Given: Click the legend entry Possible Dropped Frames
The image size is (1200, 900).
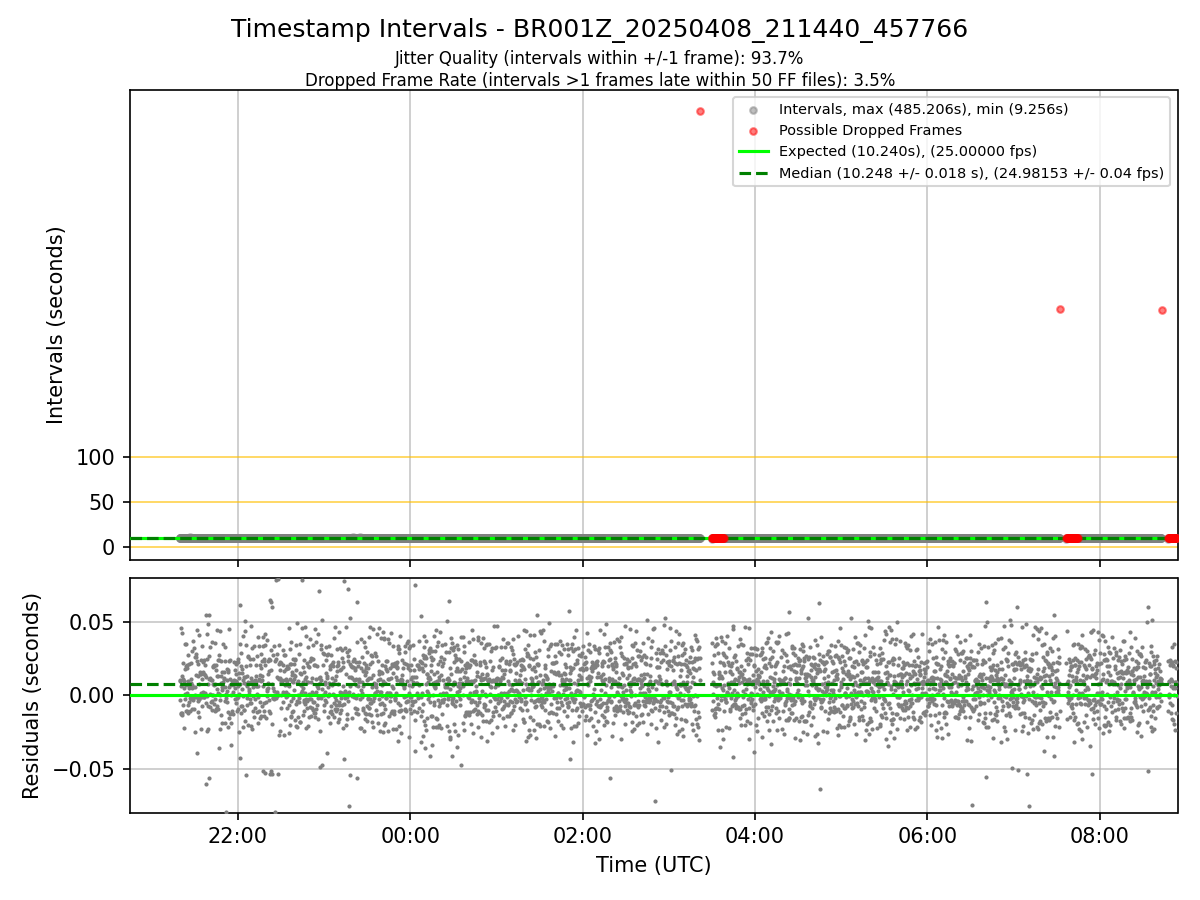Looking at the screenshot, I should 870,130.
